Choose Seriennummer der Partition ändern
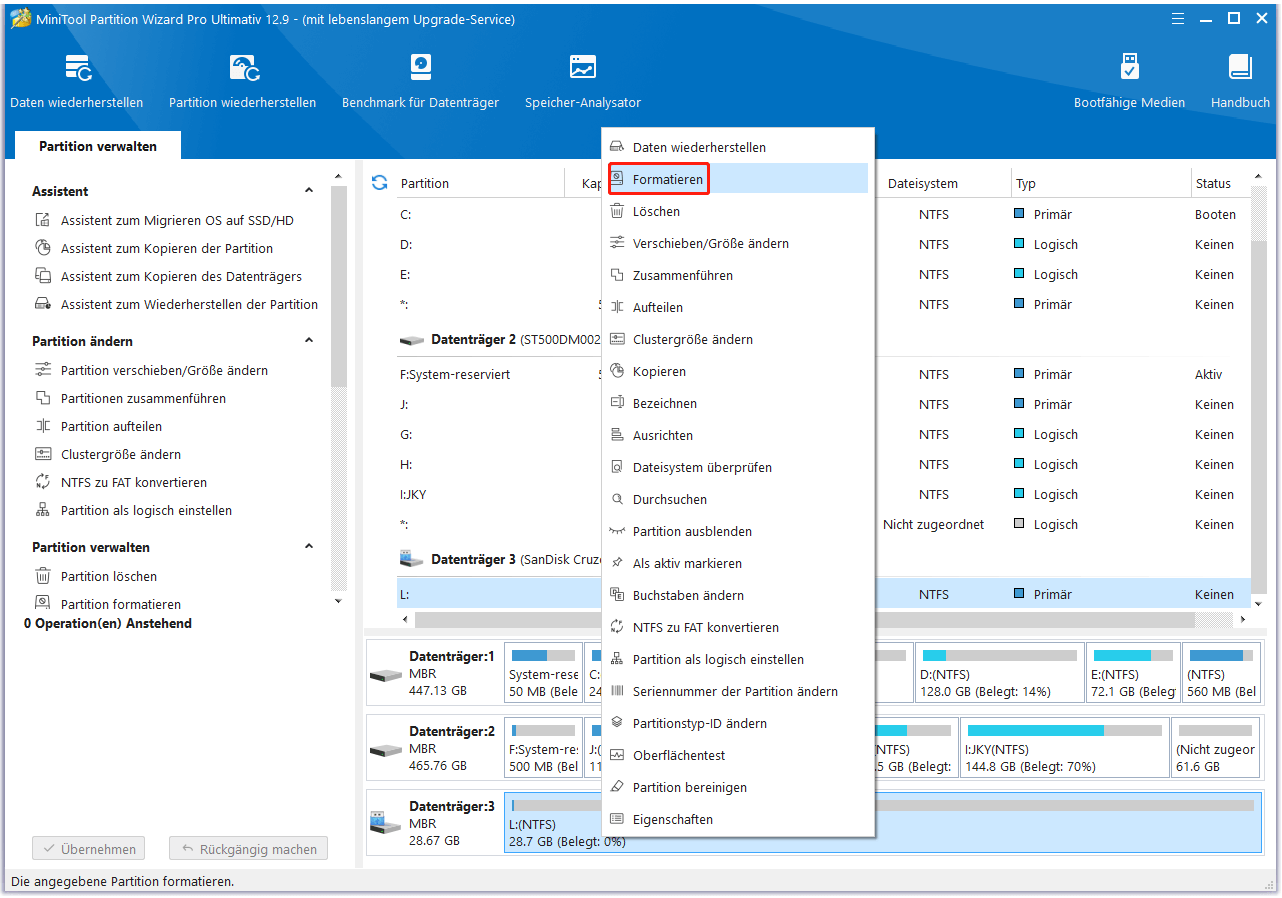 pos(738,691)
